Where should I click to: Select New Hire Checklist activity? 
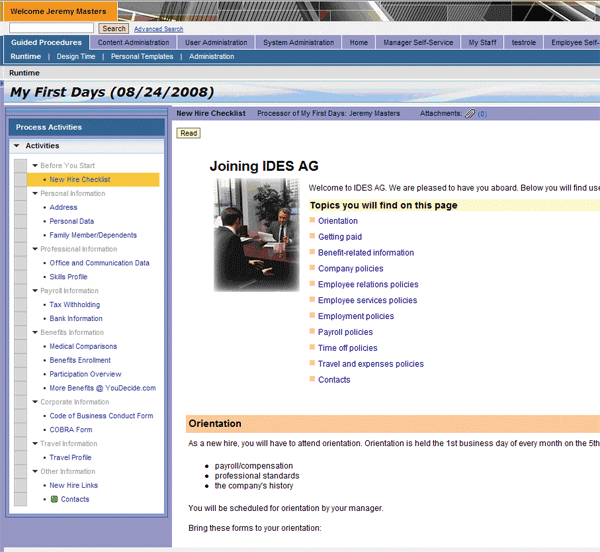93,180
